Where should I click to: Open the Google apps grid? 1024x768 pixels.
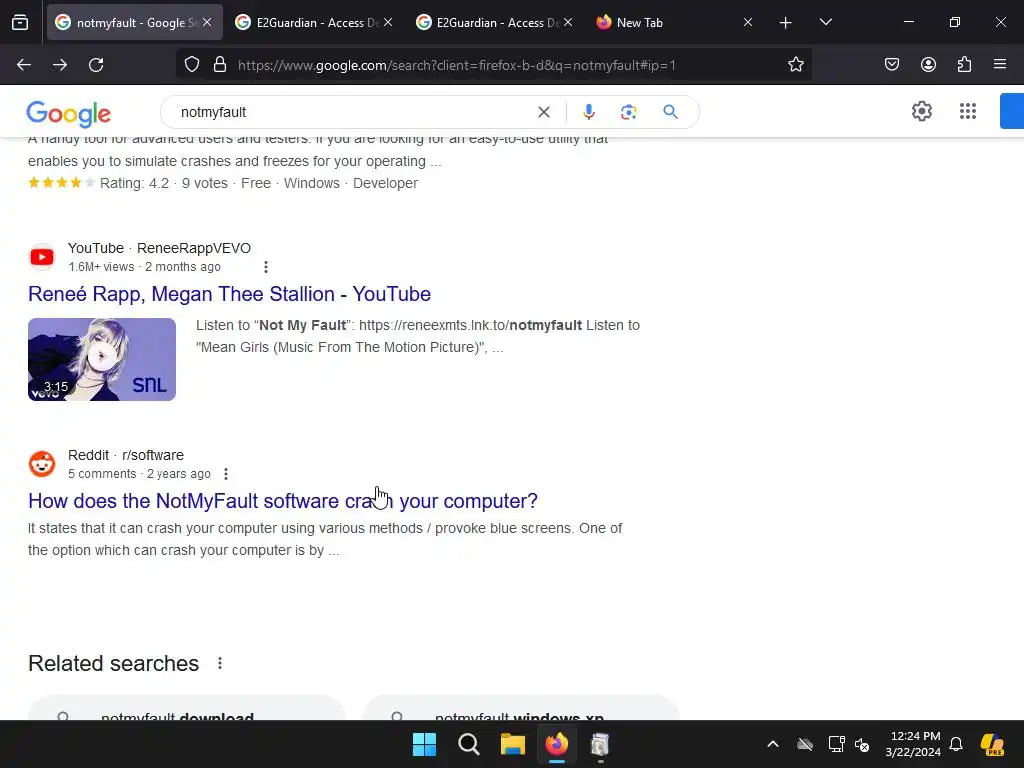[968, 112]
